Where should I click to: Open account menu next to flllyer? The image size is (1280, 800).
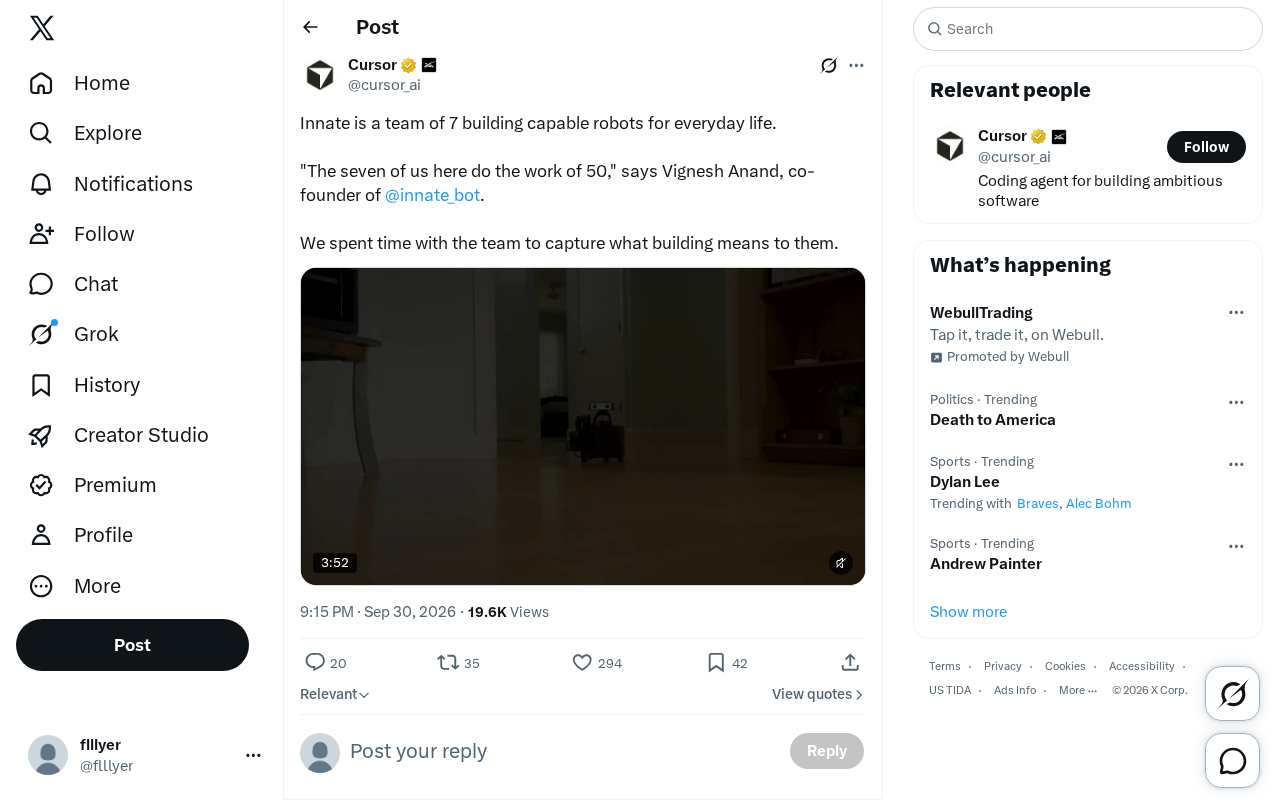(253, 755)
